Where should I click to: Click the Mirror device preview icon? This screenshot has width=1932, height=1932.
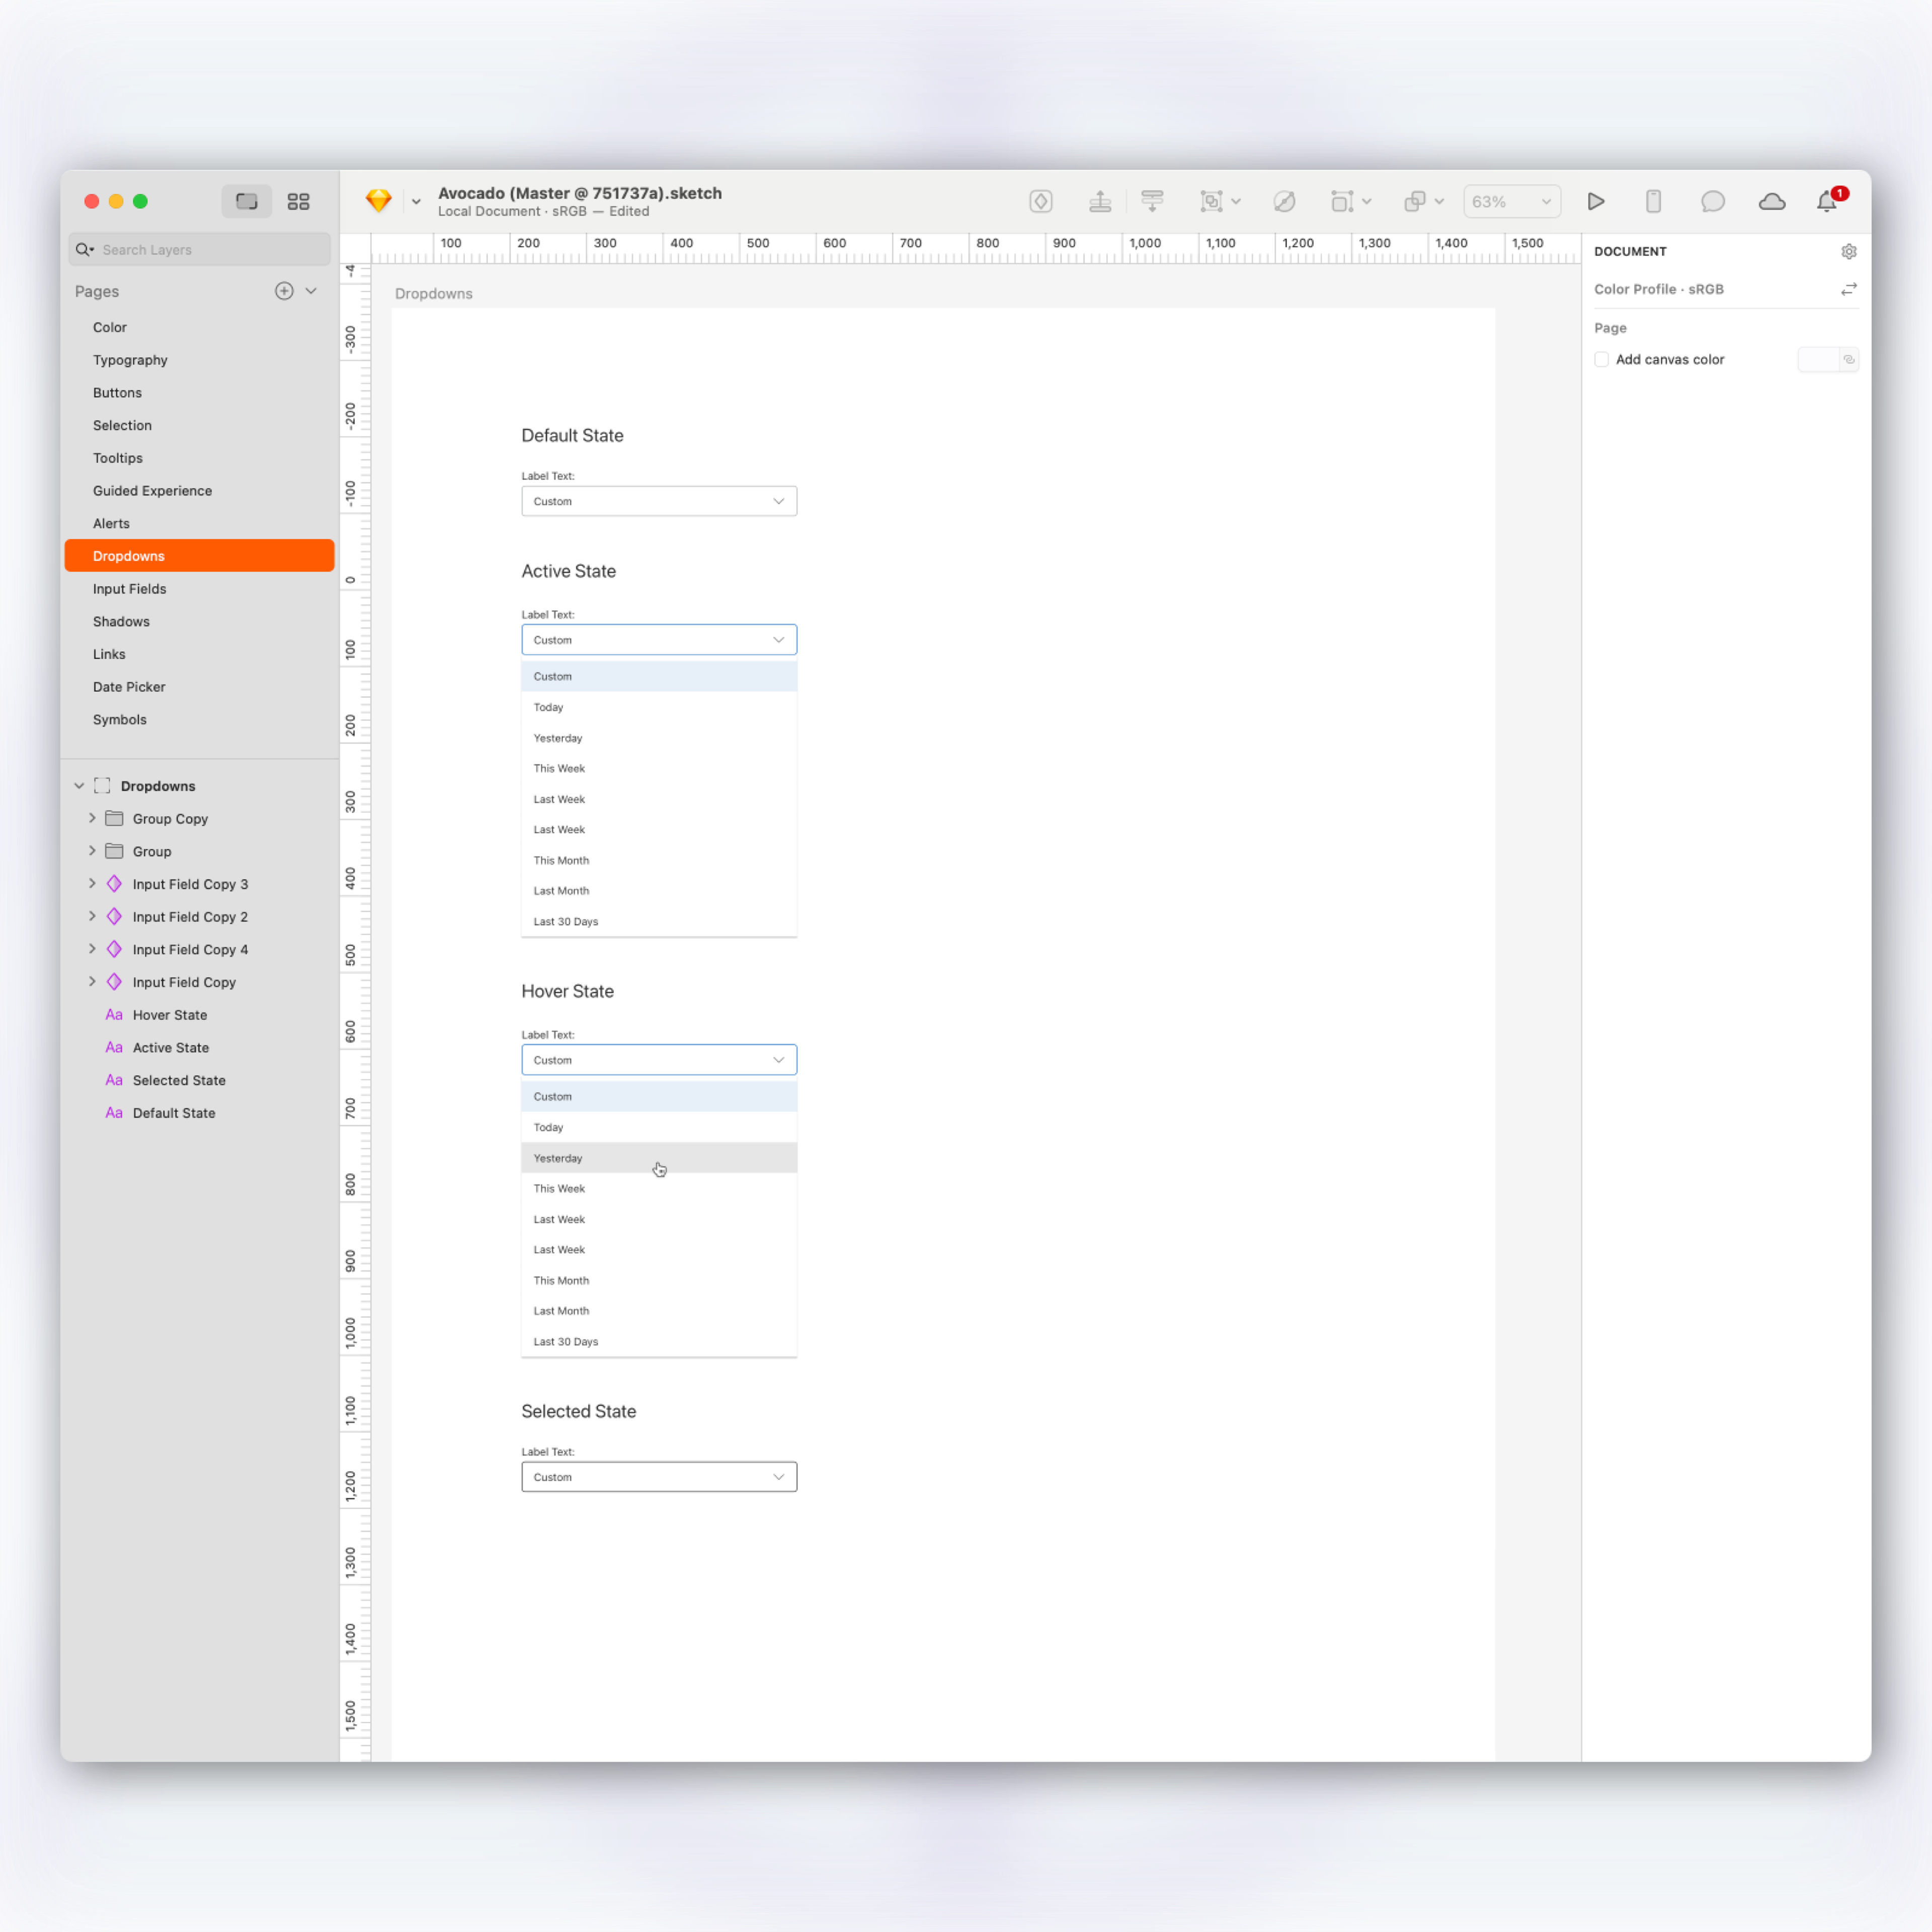coord(1653,201)
